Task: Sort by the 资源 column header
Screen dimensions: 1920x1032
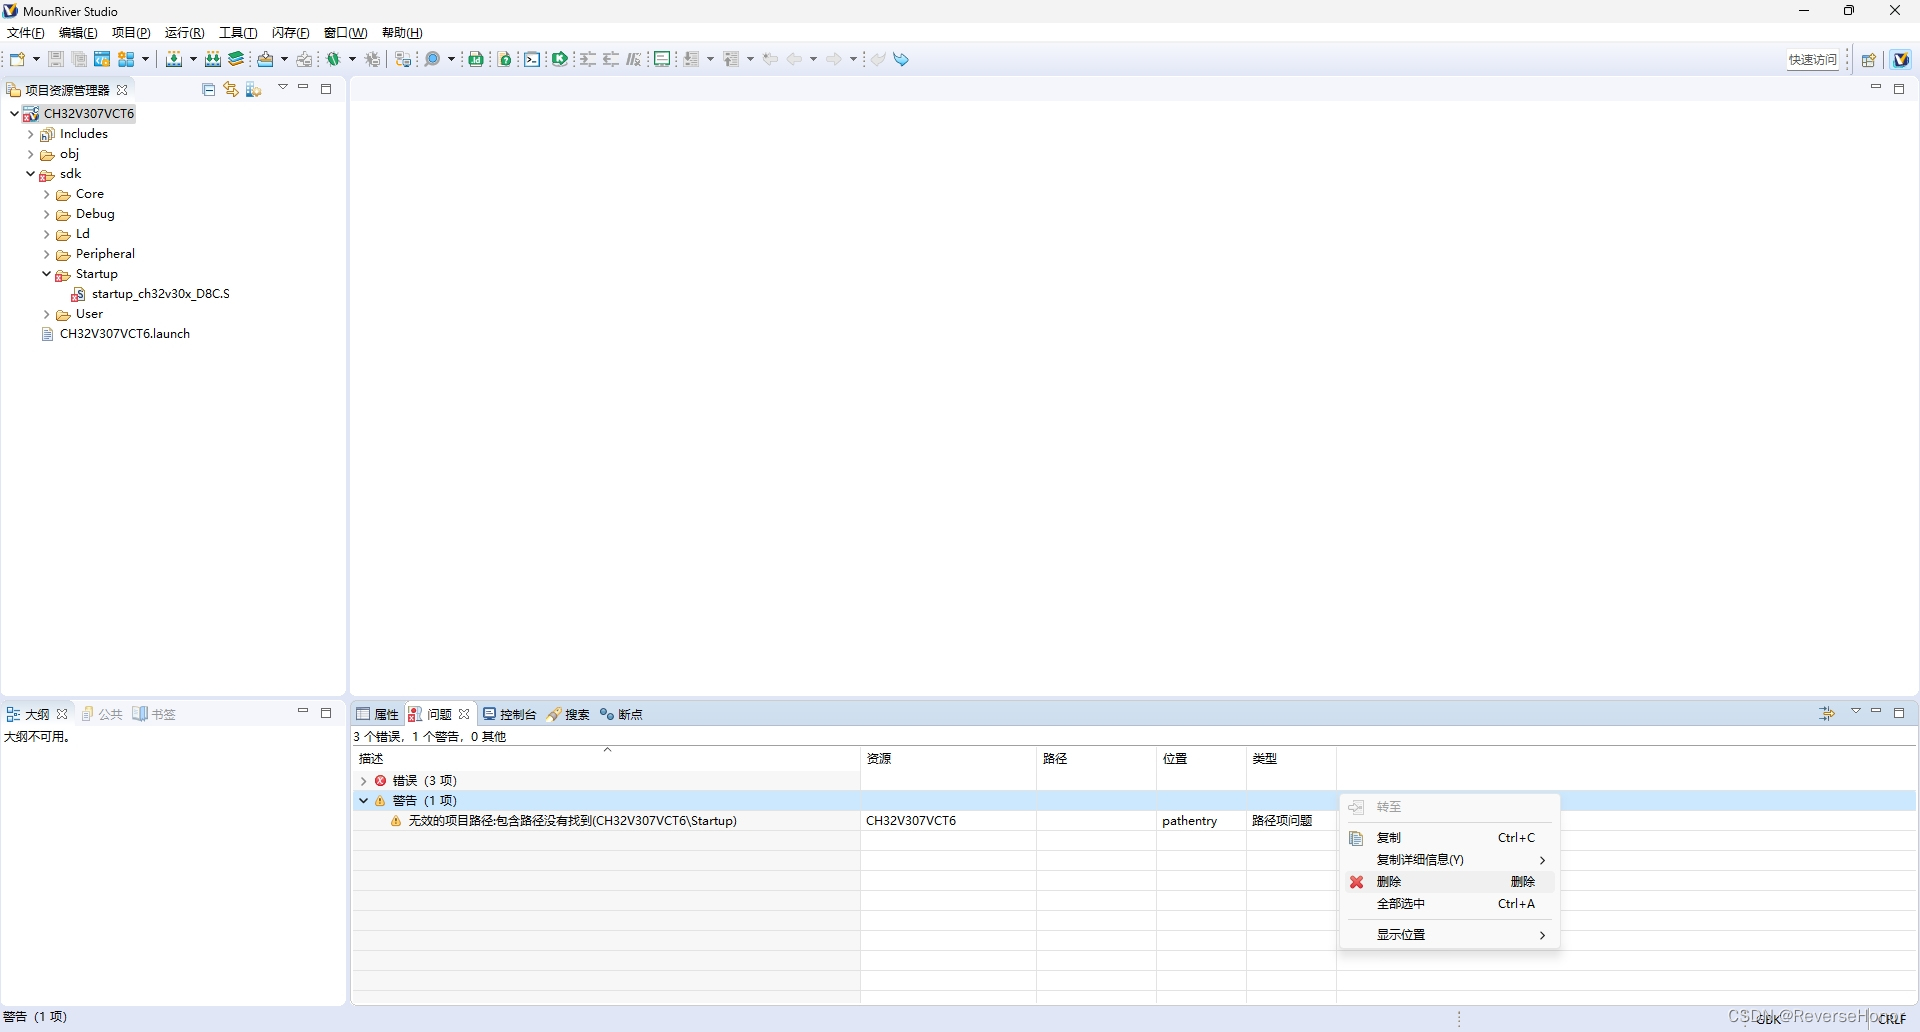Action: coord(948,759)
